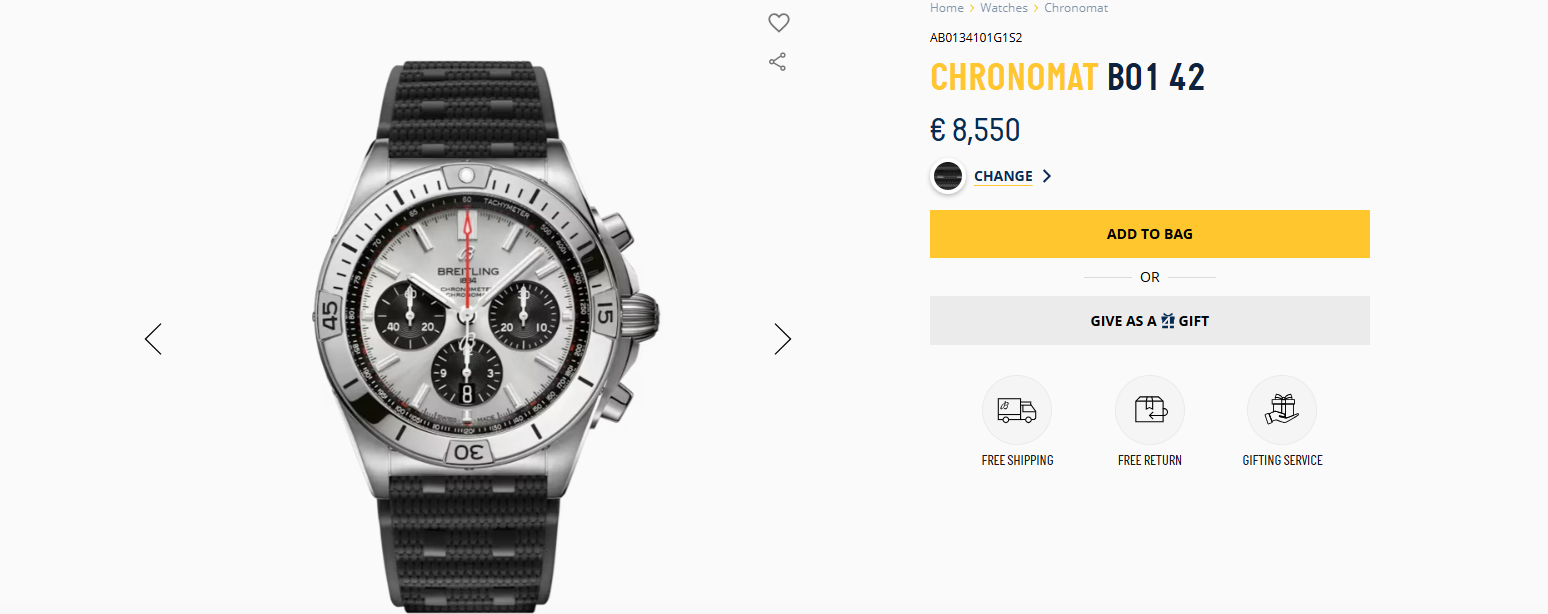Click the gifting service hand icon

click(x=1281, y=410)
